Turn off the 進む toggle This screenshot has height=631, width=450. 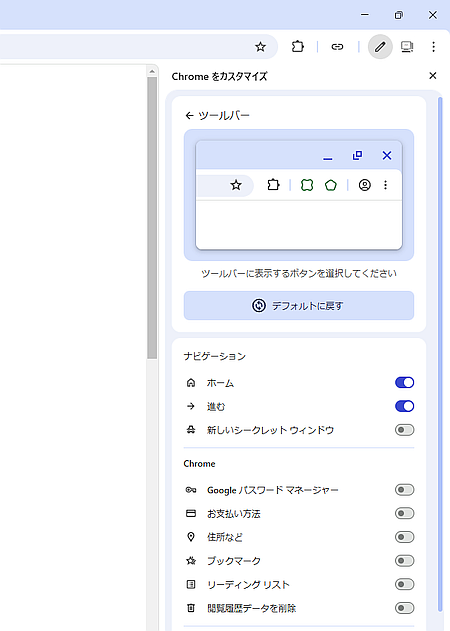coord(405,406)
